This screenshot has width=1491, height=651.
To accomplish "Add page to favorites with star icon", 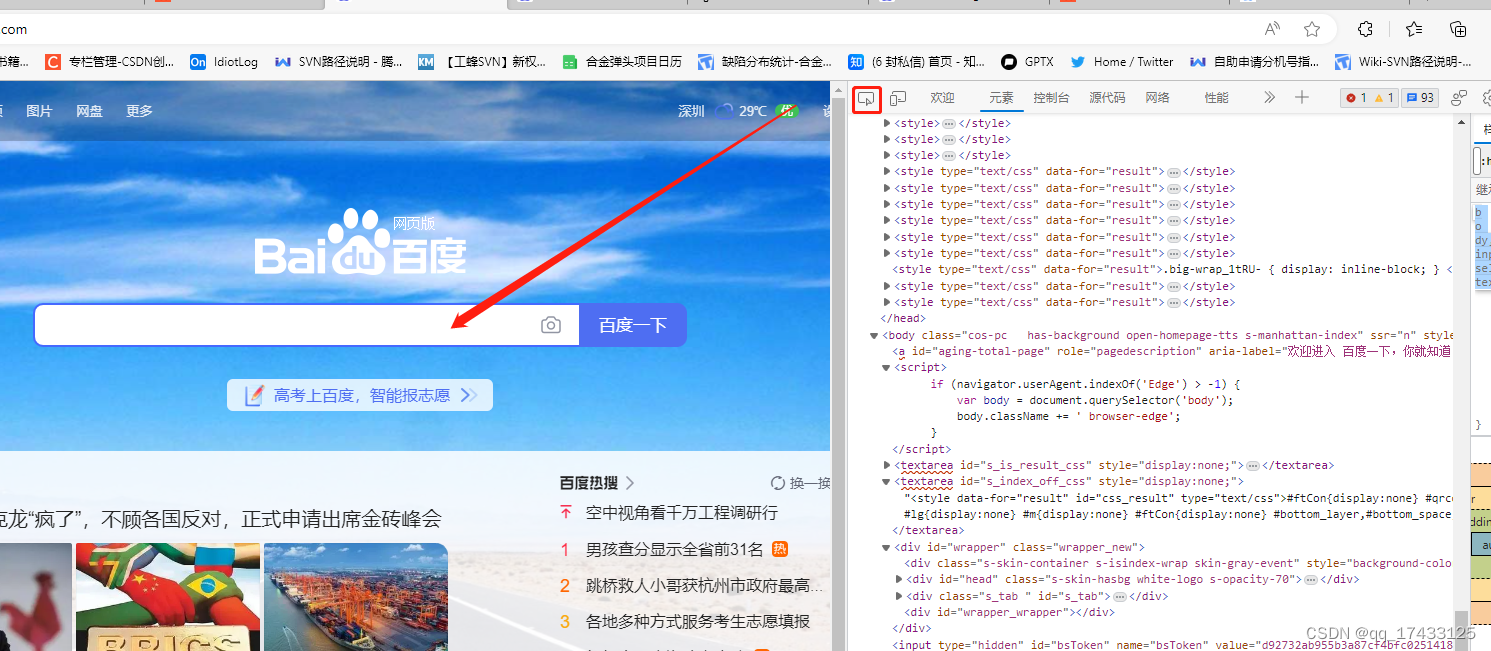I will tap(1312, 29).
